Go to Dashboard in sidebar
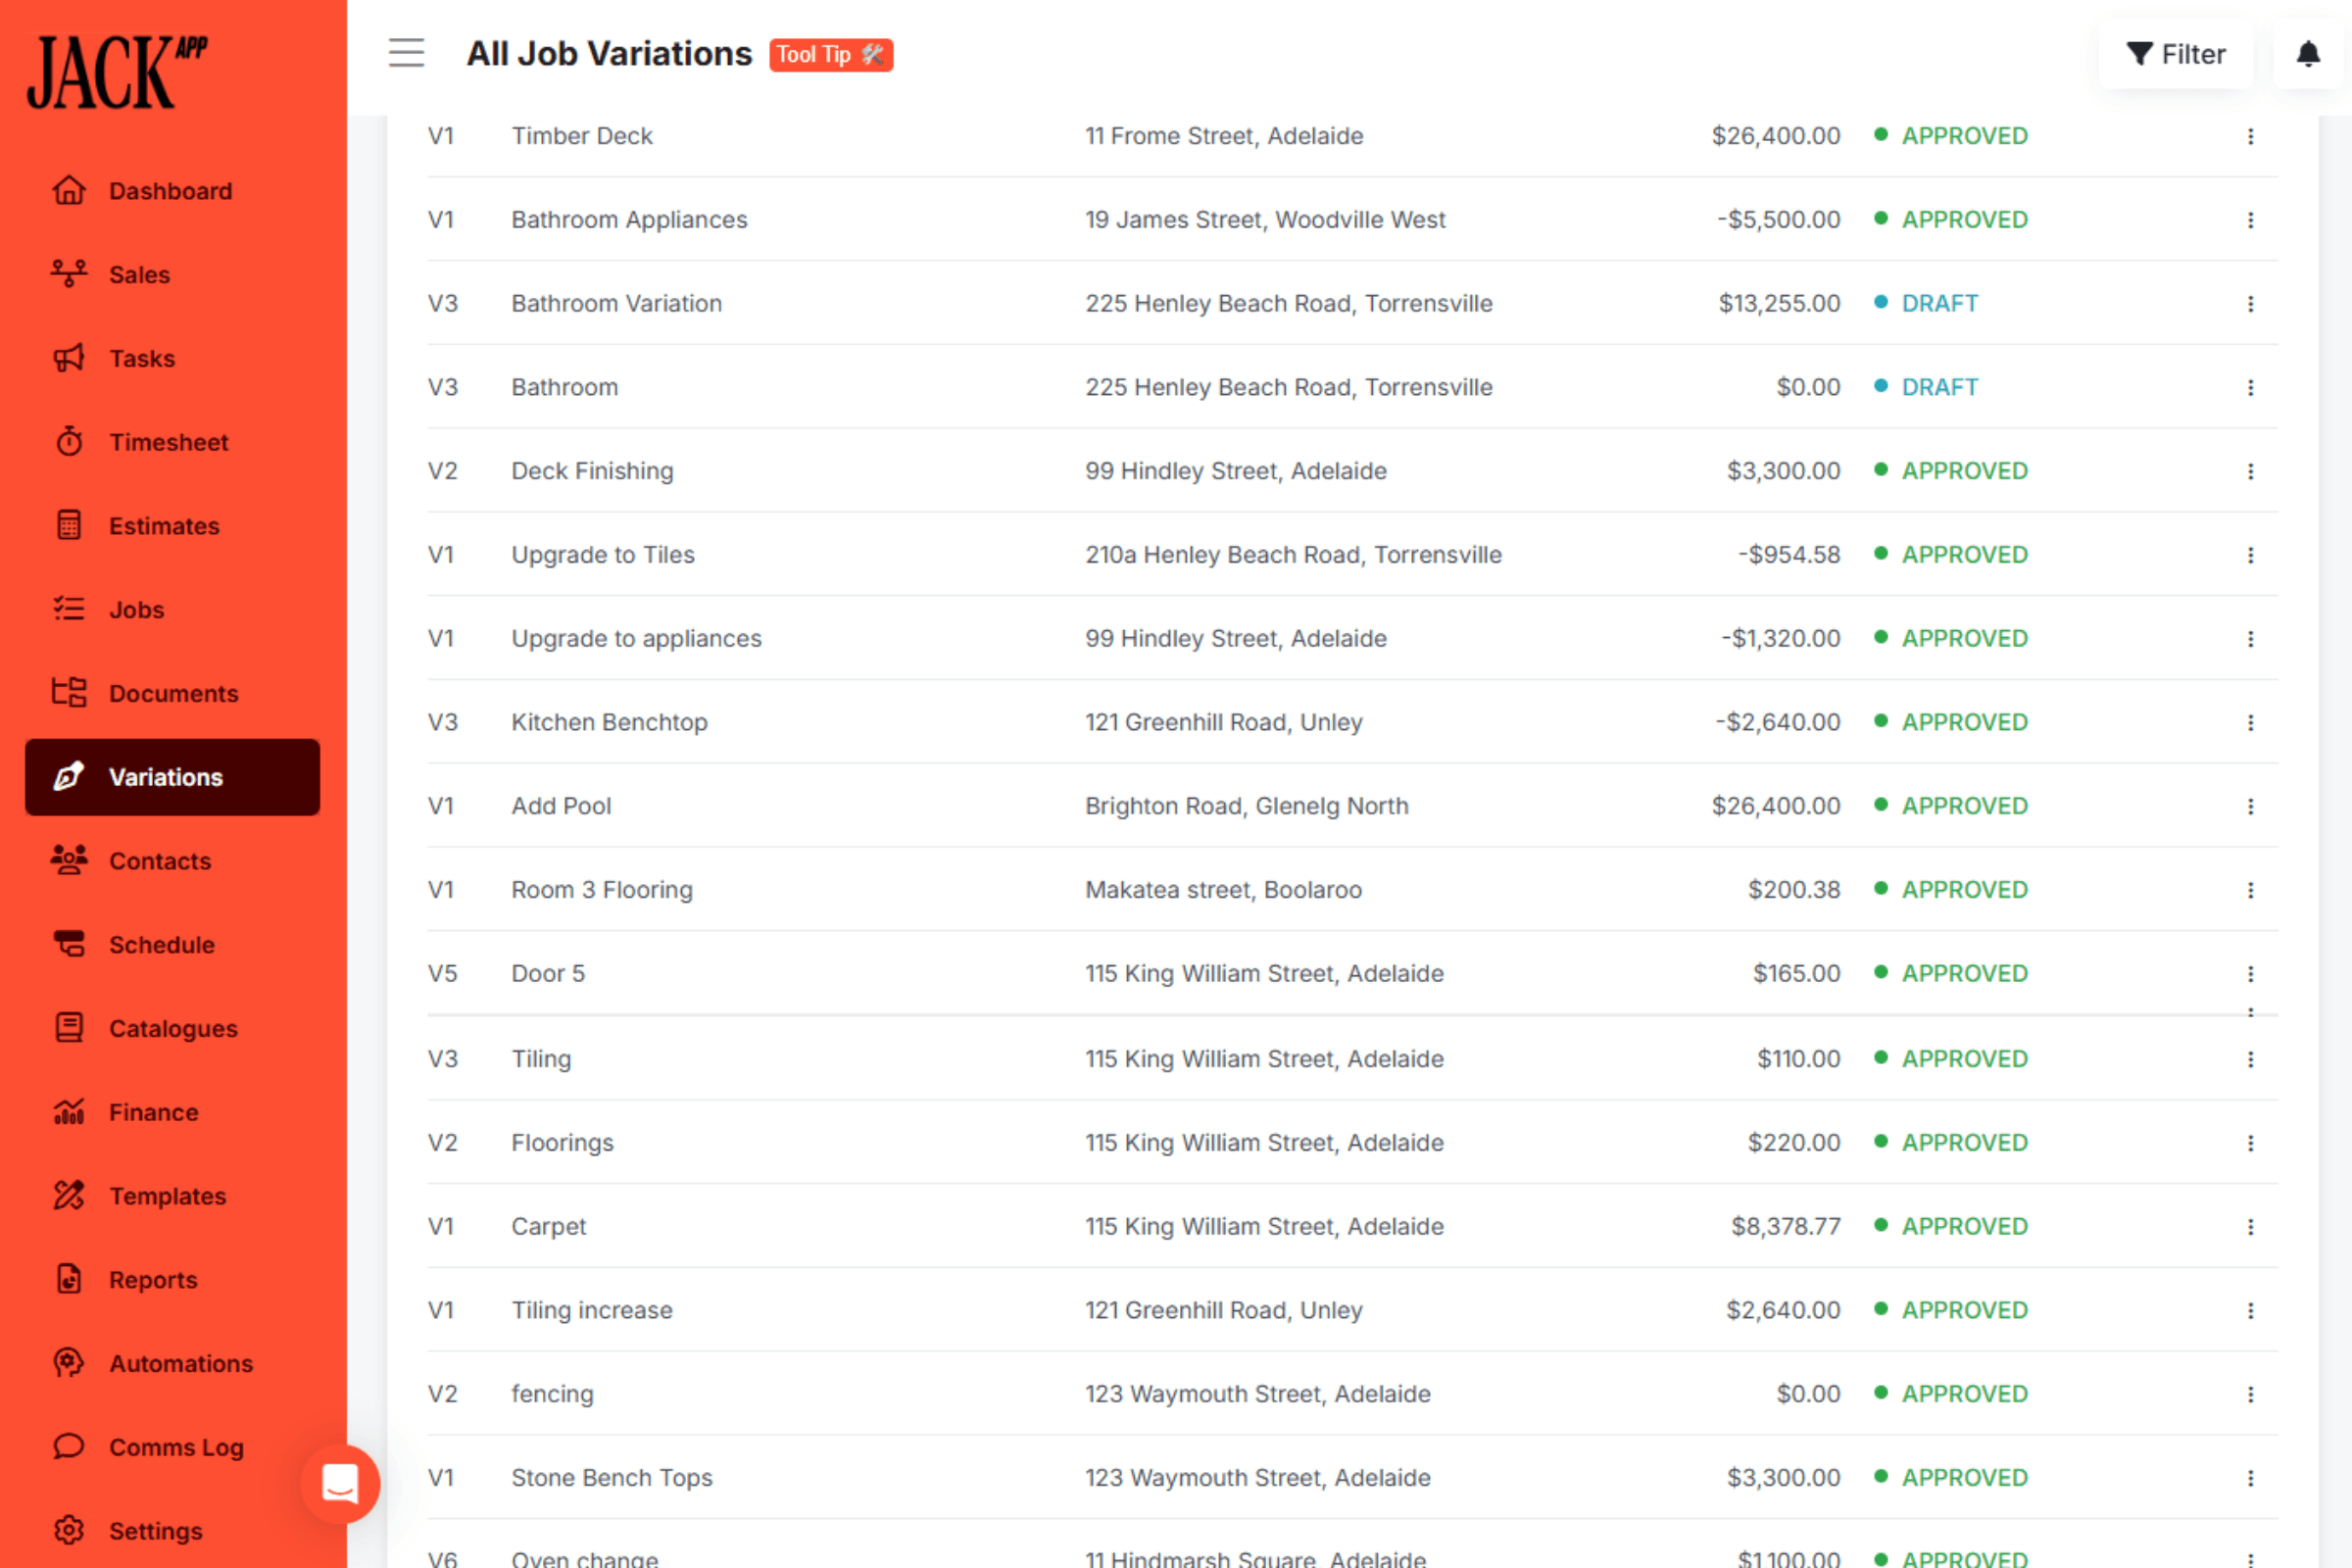Screen dimensions: 2352x1568 pos(170,191)
